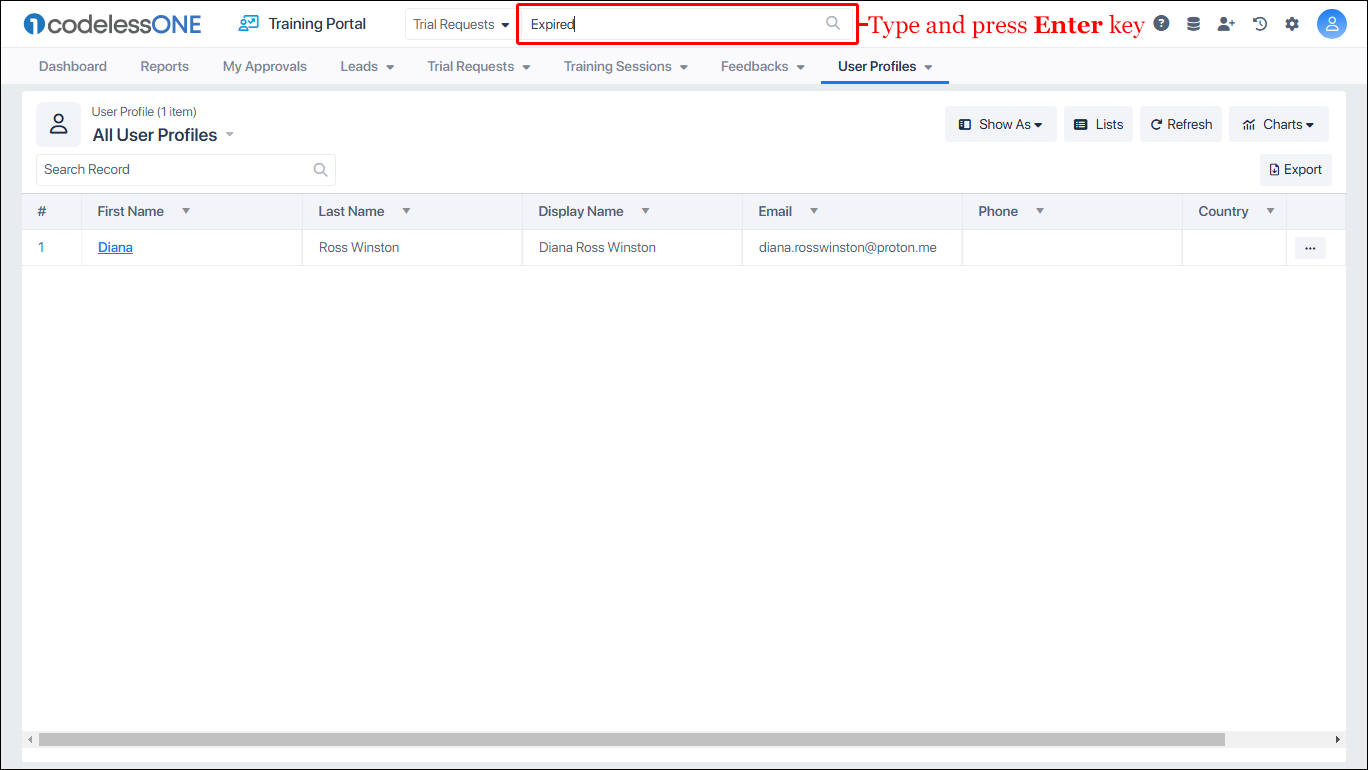Expand the All User Profiles view dropdown
1368x770 pixels.
click(x=230, y=135)
